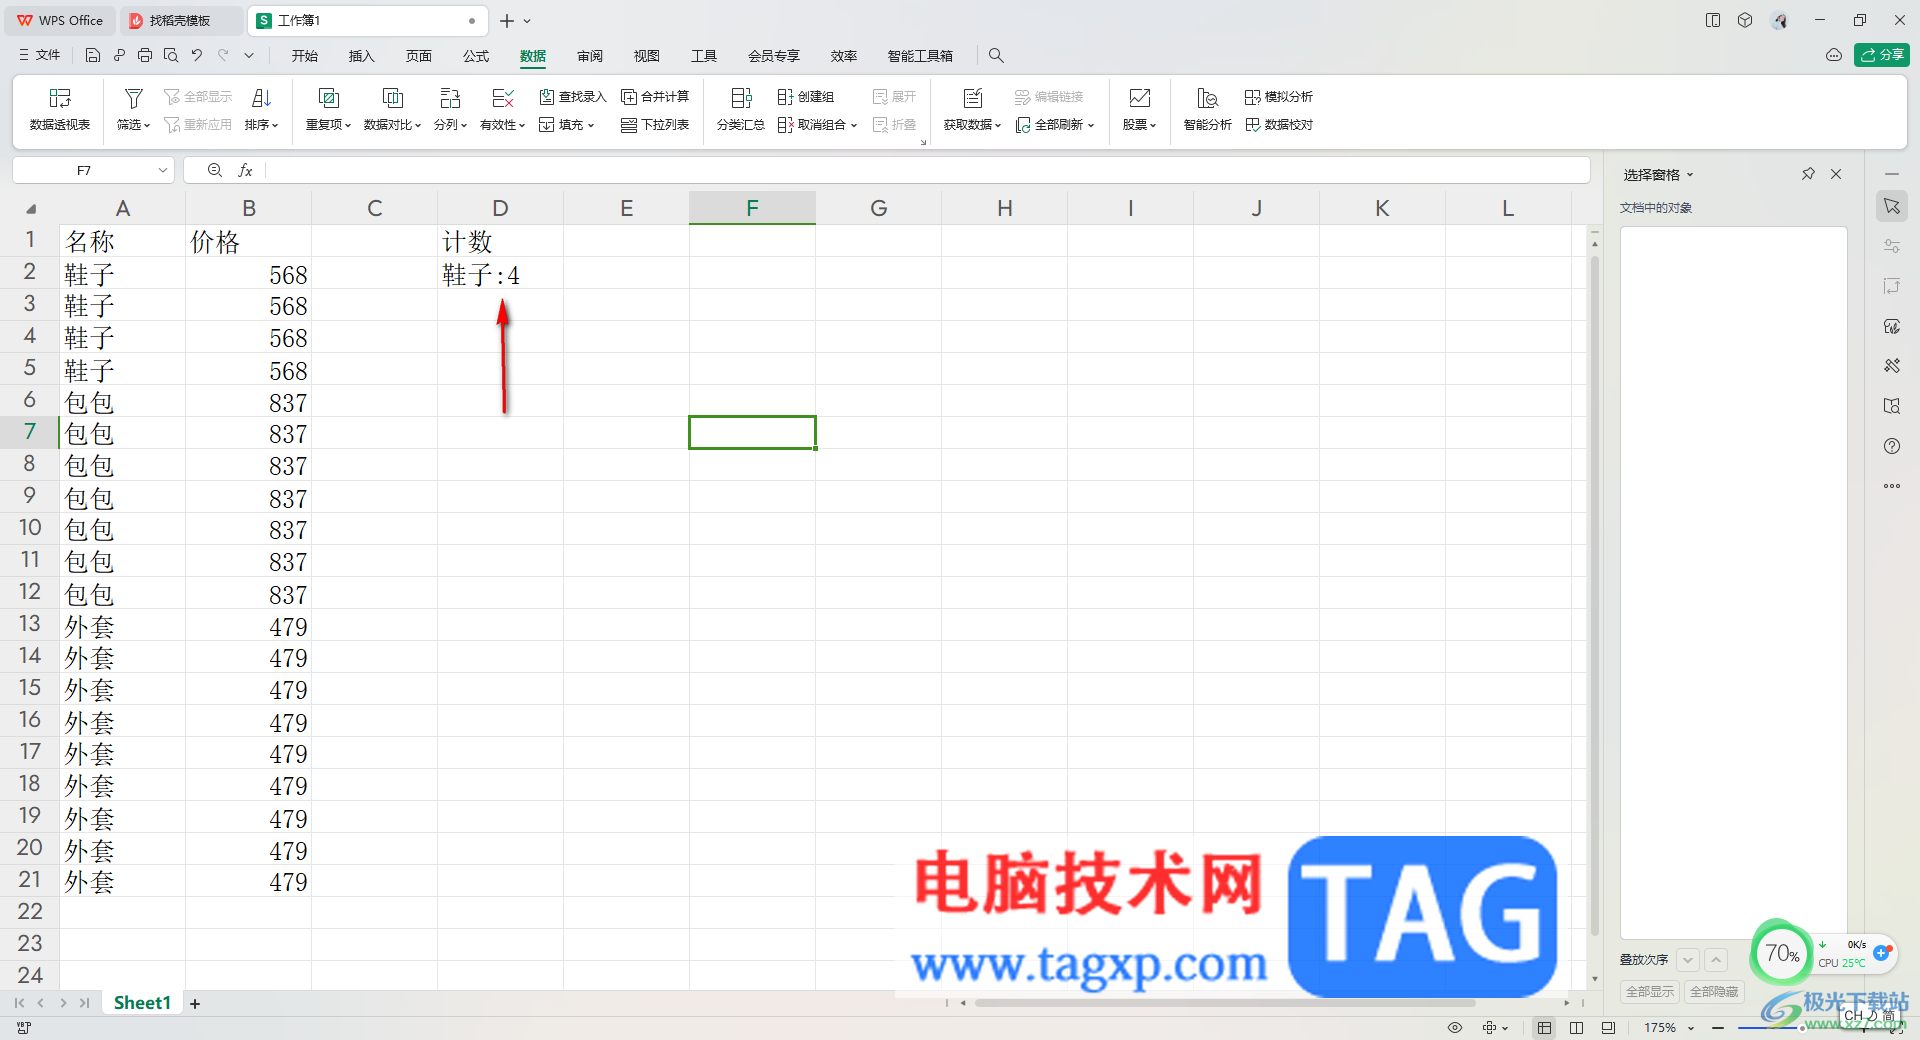This screenshot has height=1040, width=1920.
Task: Open the 数据透视表 pivot table tool
Action: (x=60, y=109)
